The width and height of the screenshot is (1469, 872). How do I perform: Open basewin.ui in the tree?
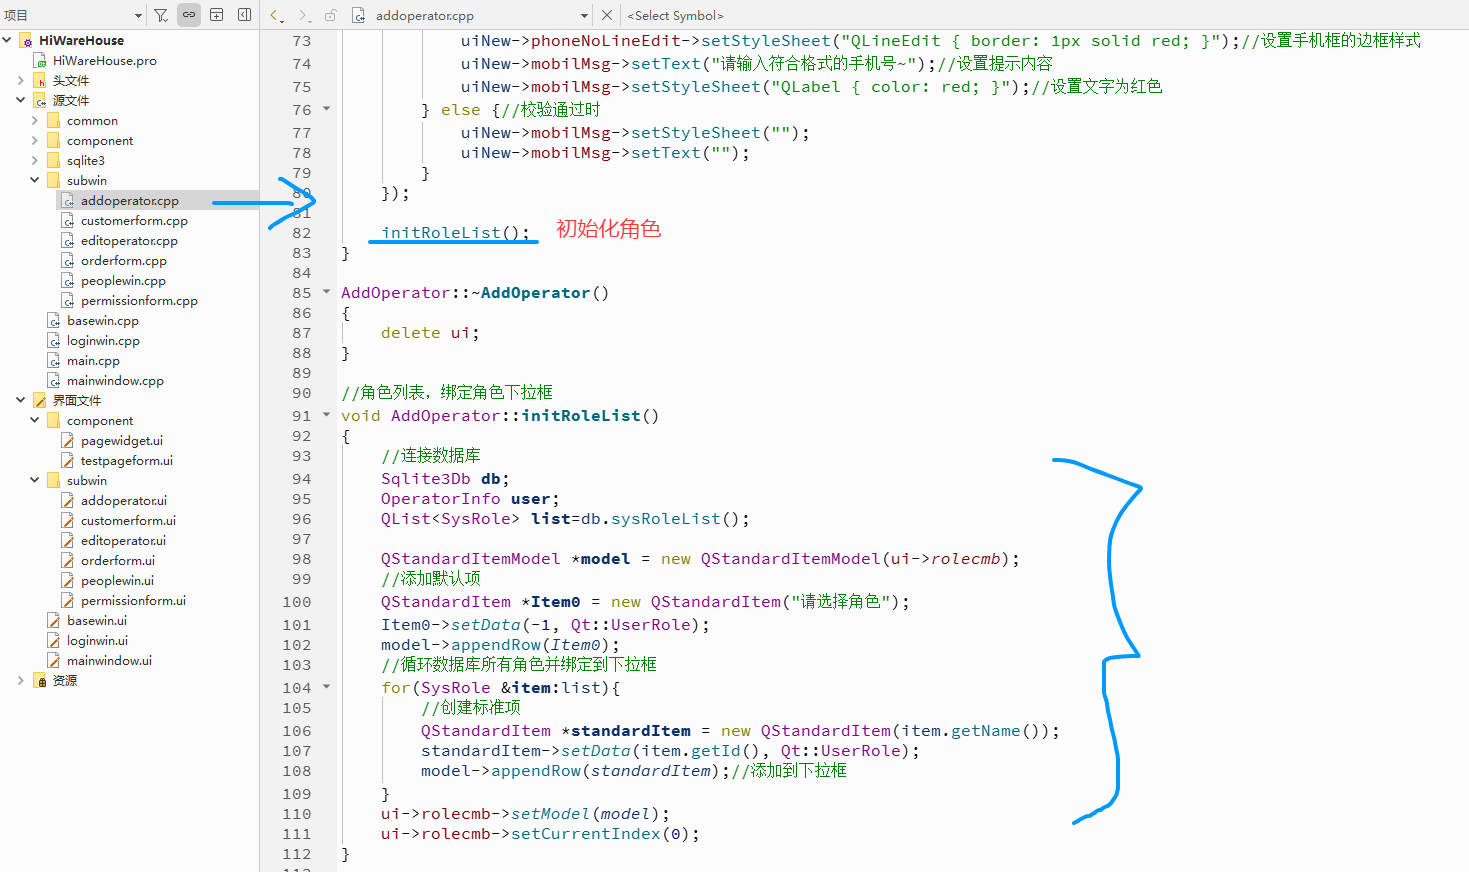click(97, 620)
